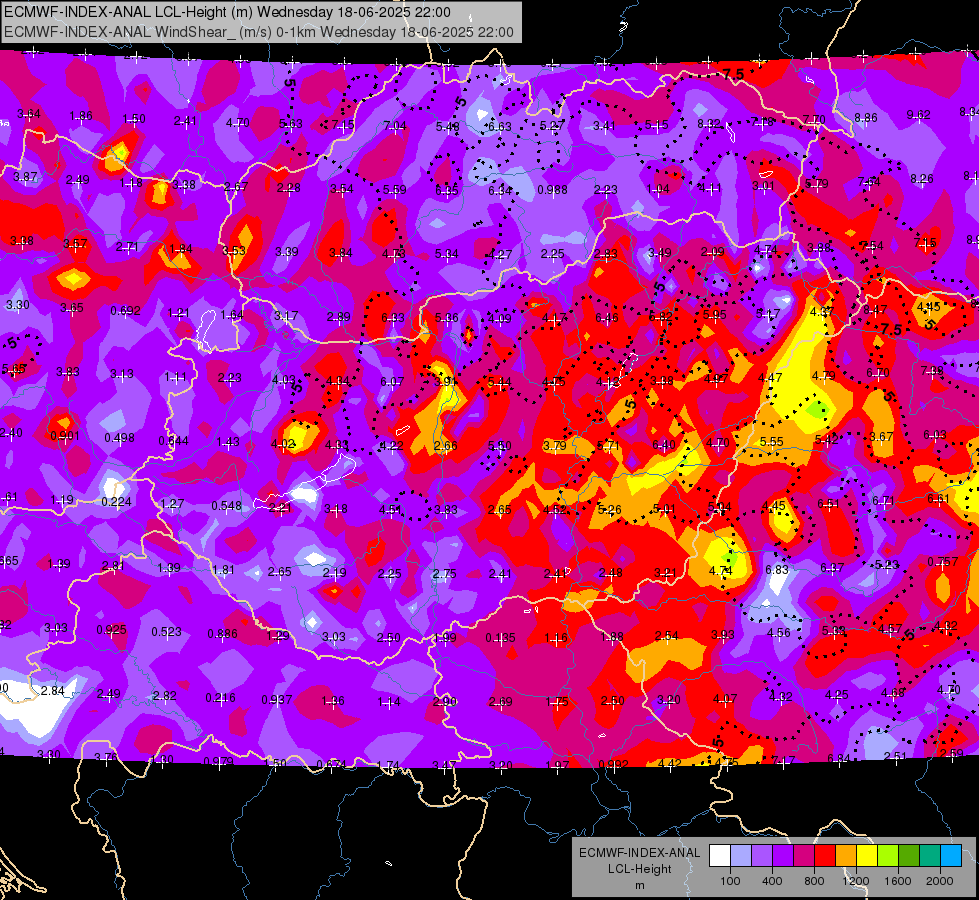Click the legend label 100
The height and width of the screenshot is (900, 979).
click(730, 881)
